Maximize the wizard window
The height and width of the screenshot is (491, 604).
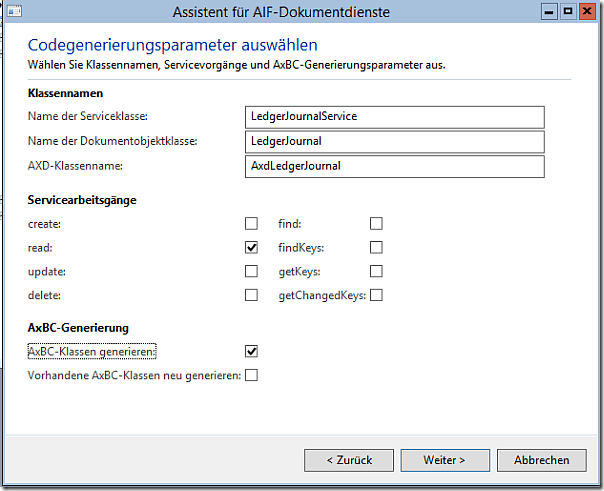(568, 12)
